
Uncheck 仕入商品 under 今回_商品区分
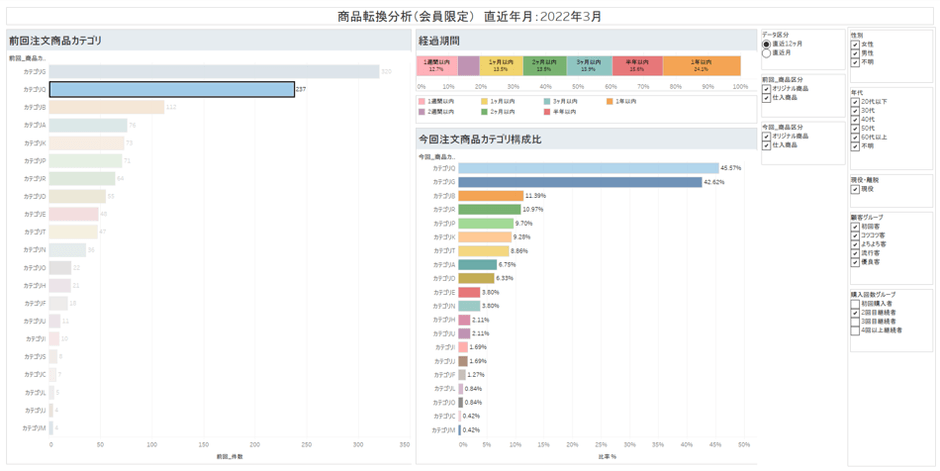[x=766, y=145]
